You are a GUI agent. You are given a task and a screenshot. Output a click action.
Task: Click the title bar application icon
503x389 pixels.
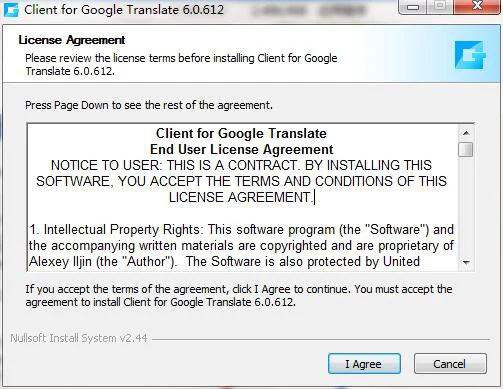click(x=11, y=10)
